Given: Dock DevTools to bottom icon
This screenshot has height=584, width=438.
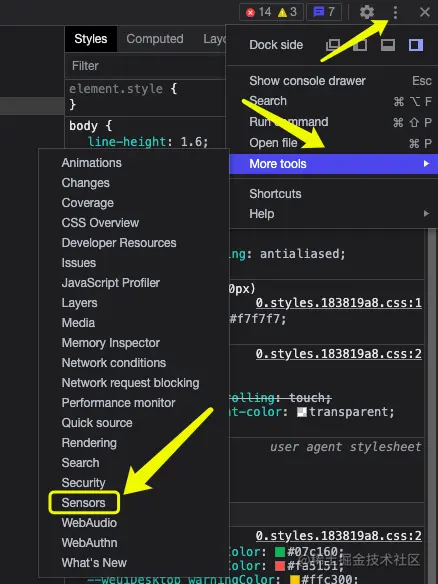Looking at the screenshot, I should point(387,45).
